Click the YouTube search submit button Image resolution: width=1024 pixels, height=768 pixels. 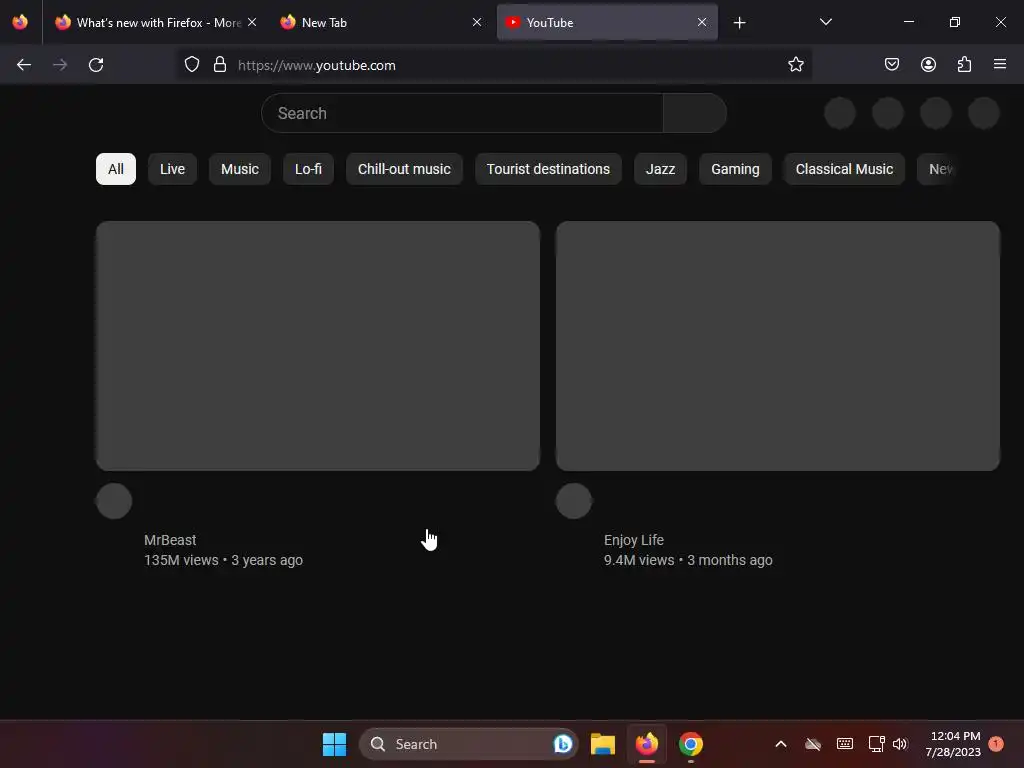tap(695, 113)
